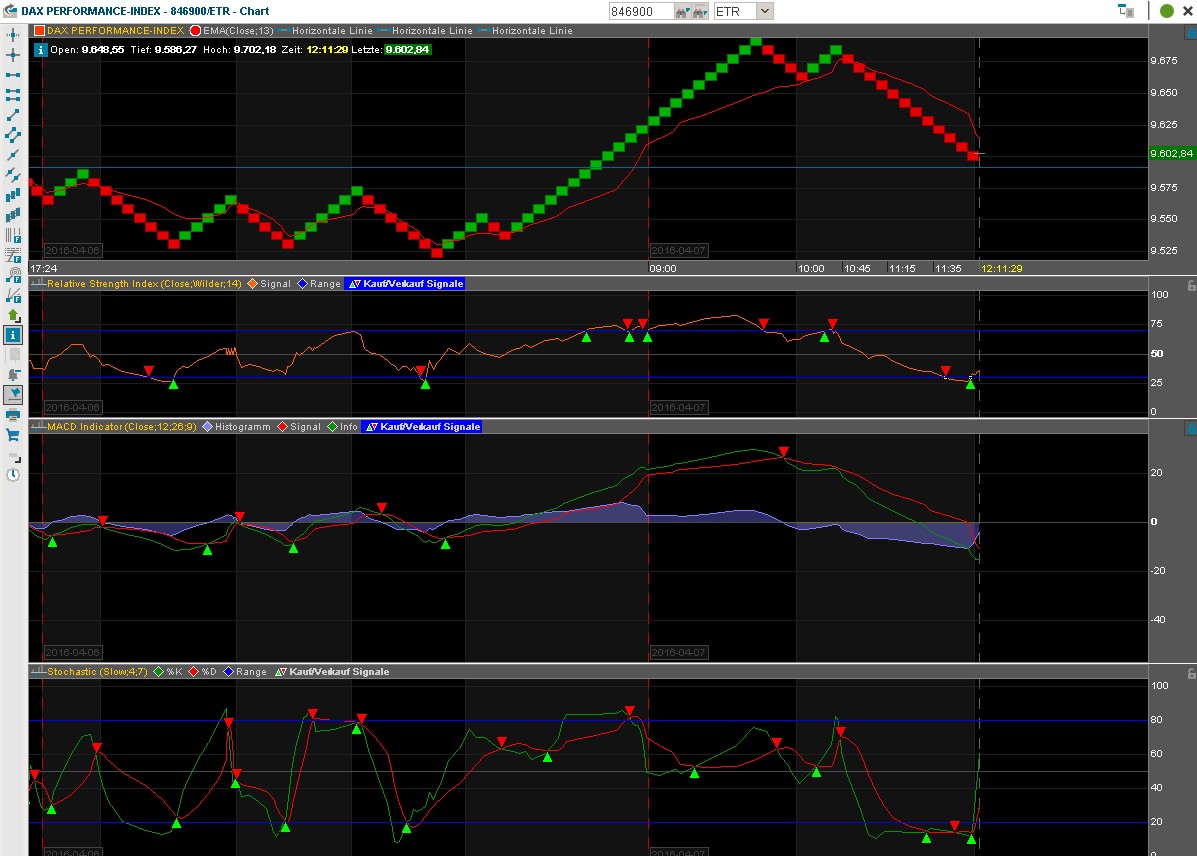This screenshot has width=1197, height=856.
Task: Click the orange Signal diamond in RSI legend
Action: pos(254,283)
